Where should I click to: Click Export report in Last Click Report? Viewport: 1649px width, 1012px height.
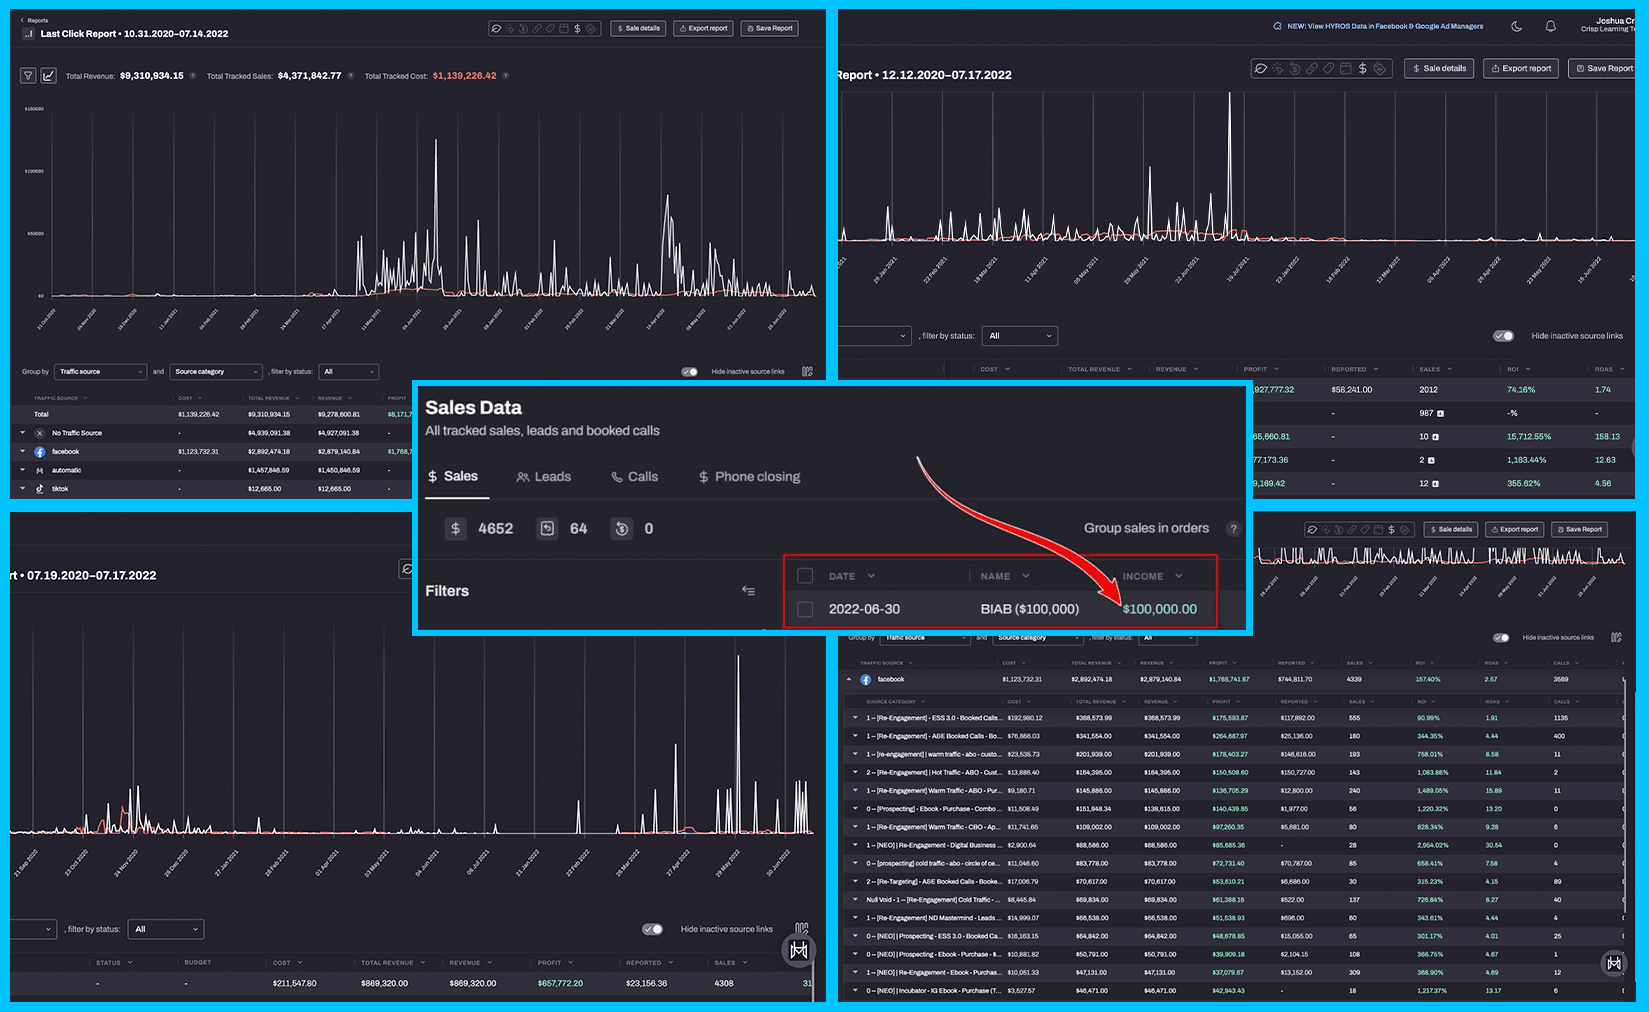pyautogui.click(x=703, y=28)
